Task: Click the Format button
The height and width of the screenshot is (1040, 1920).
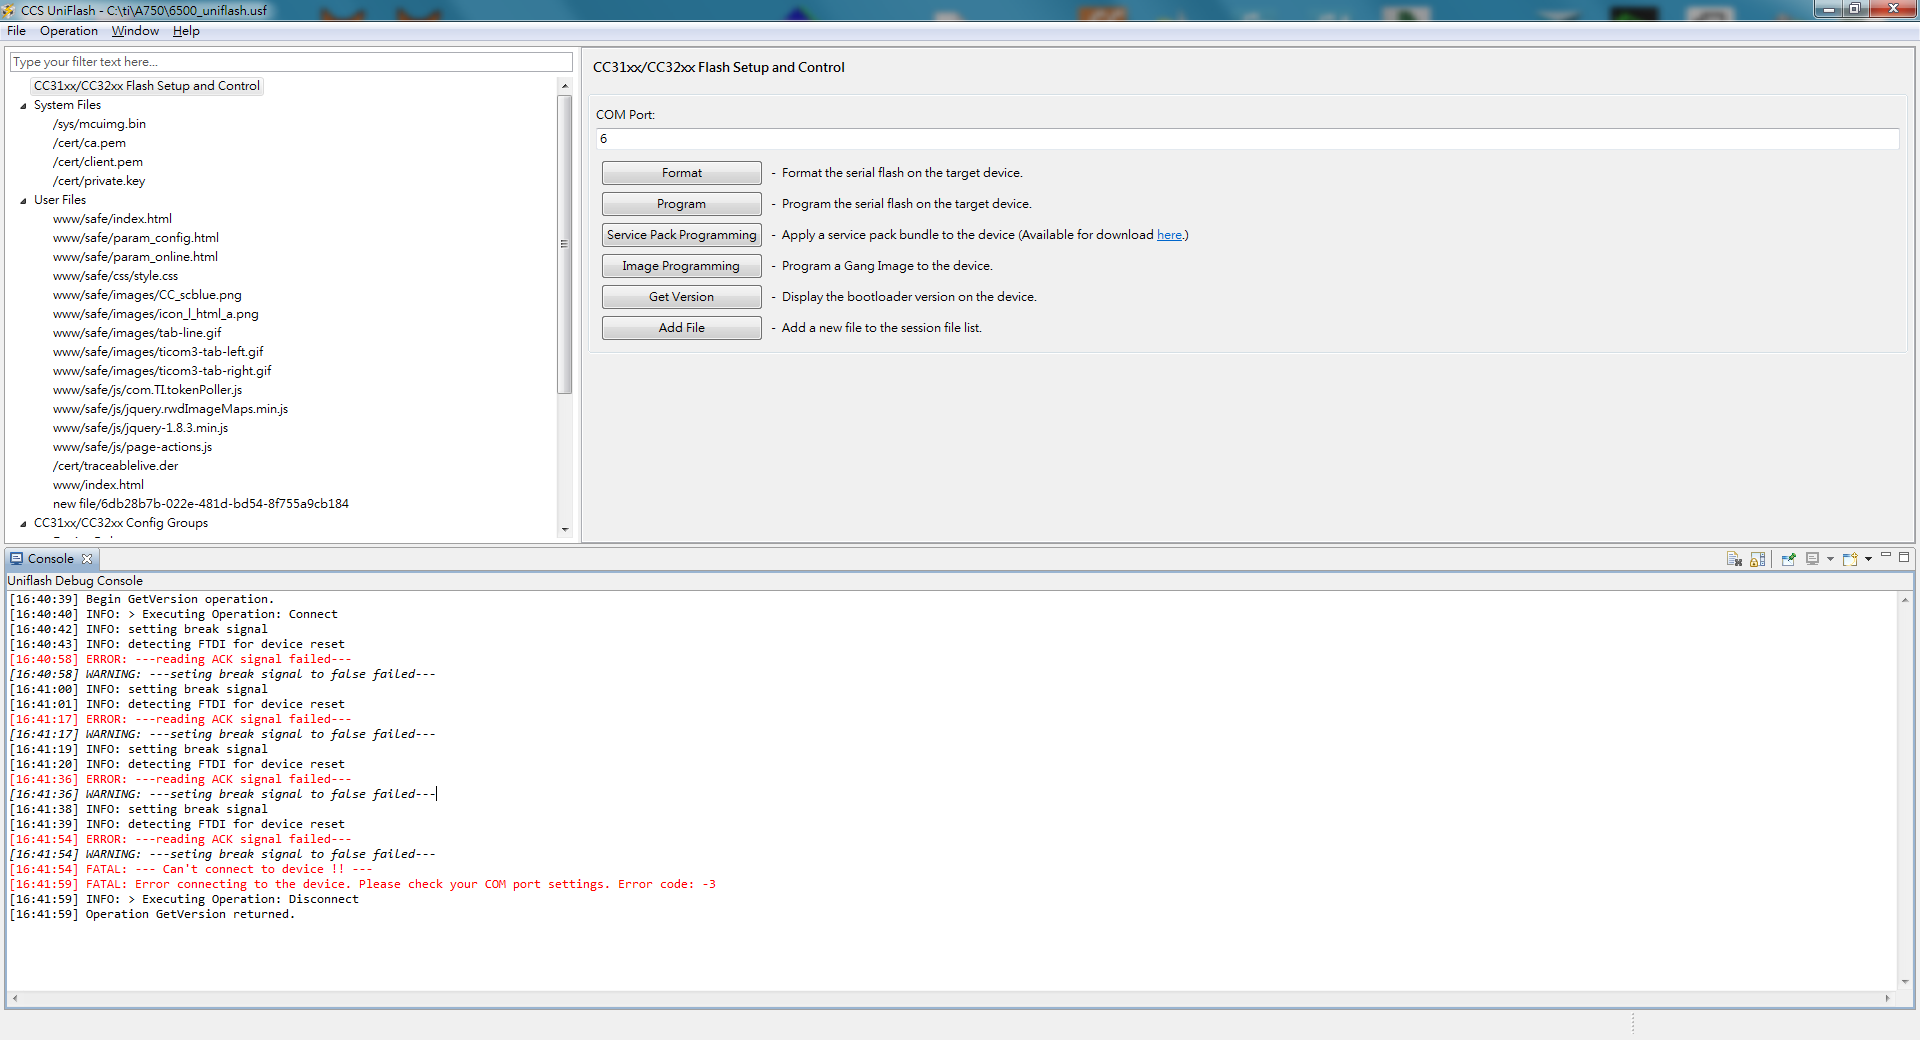Action: (682, 173)
